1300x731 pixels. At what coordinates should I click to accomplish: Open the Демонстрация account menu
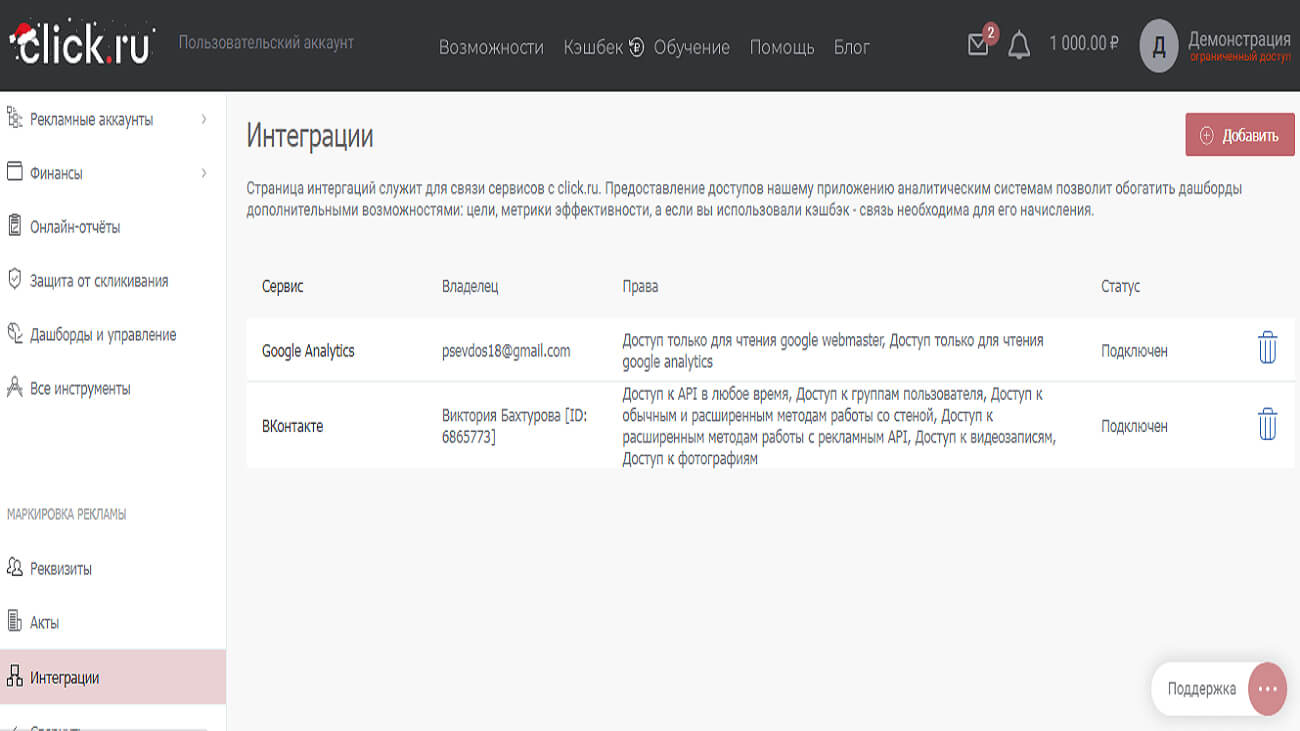tap(1238, 40)
